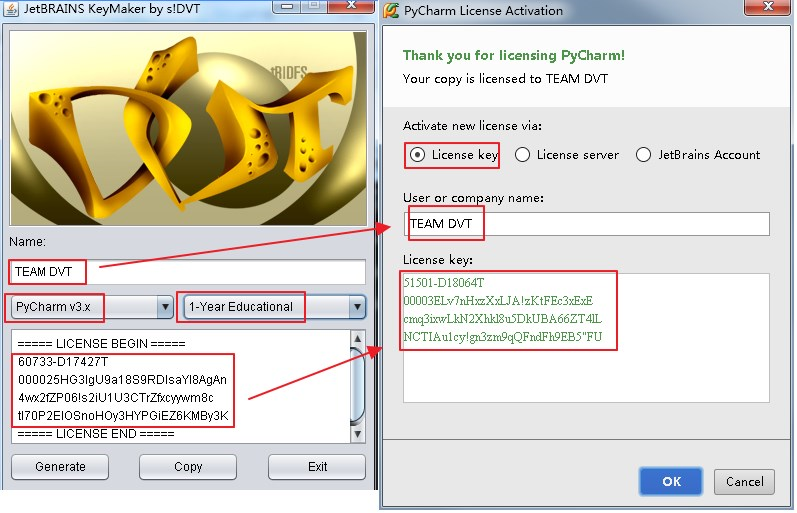This screenshot has height=513, width=797.
Task: Click the Java icon in KeyMaker title bar
Action: [11, 9]
